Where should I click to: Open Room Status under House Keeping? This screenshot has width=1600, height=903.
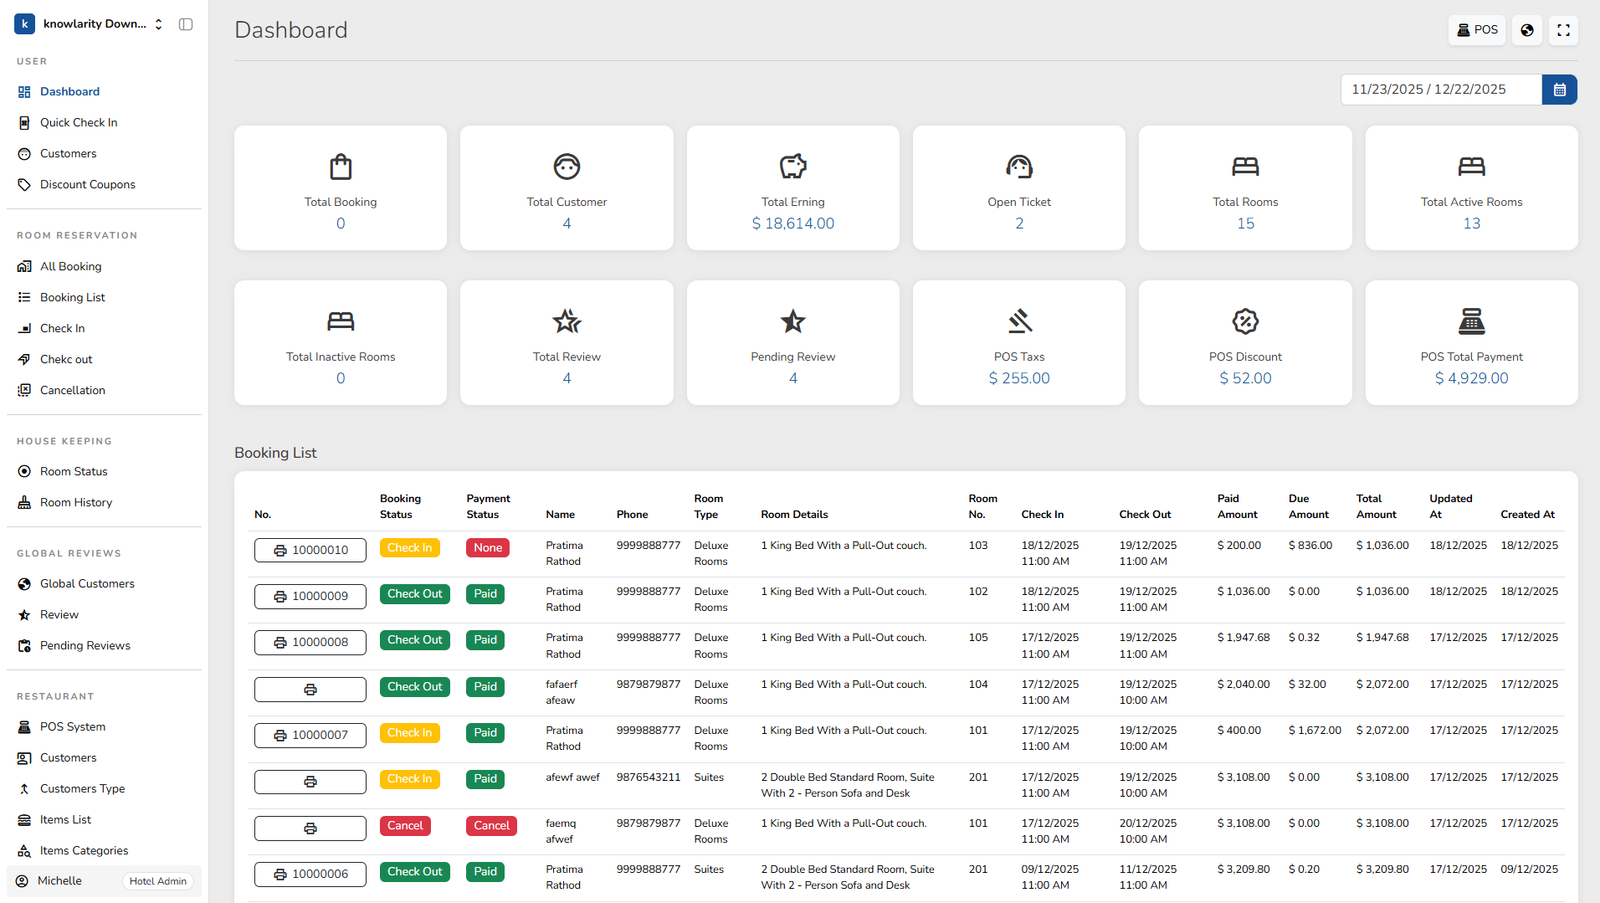[73, 472]
